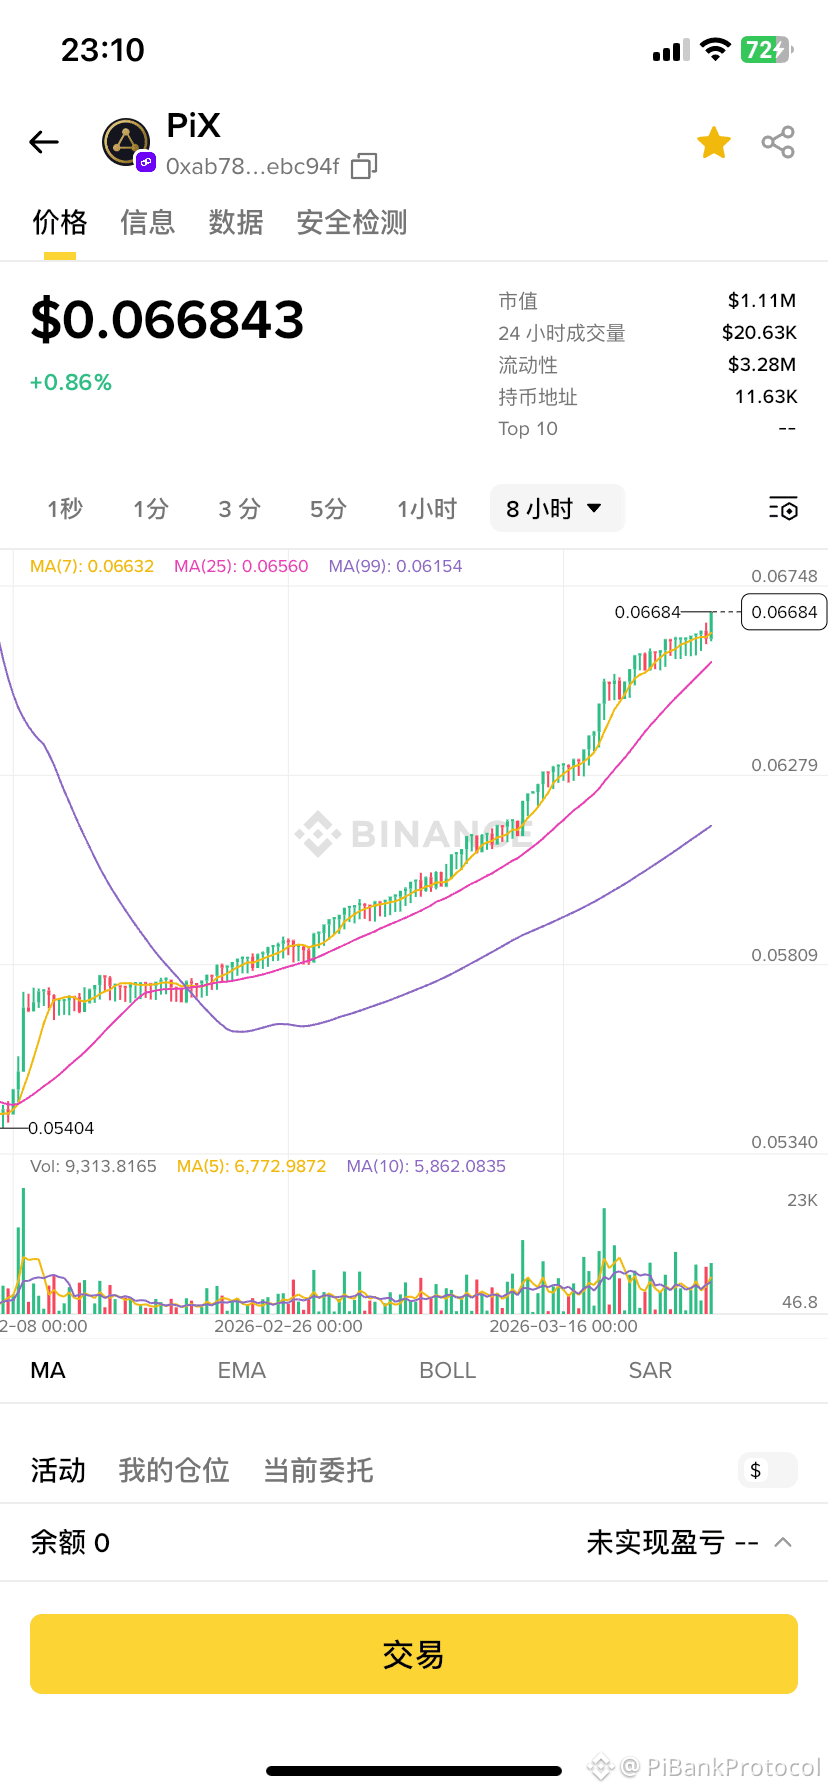Expand the 未实现盈亏 chevron
Screen dimensions: 828x1792
pyautogui.click(x=784, y=1542)
